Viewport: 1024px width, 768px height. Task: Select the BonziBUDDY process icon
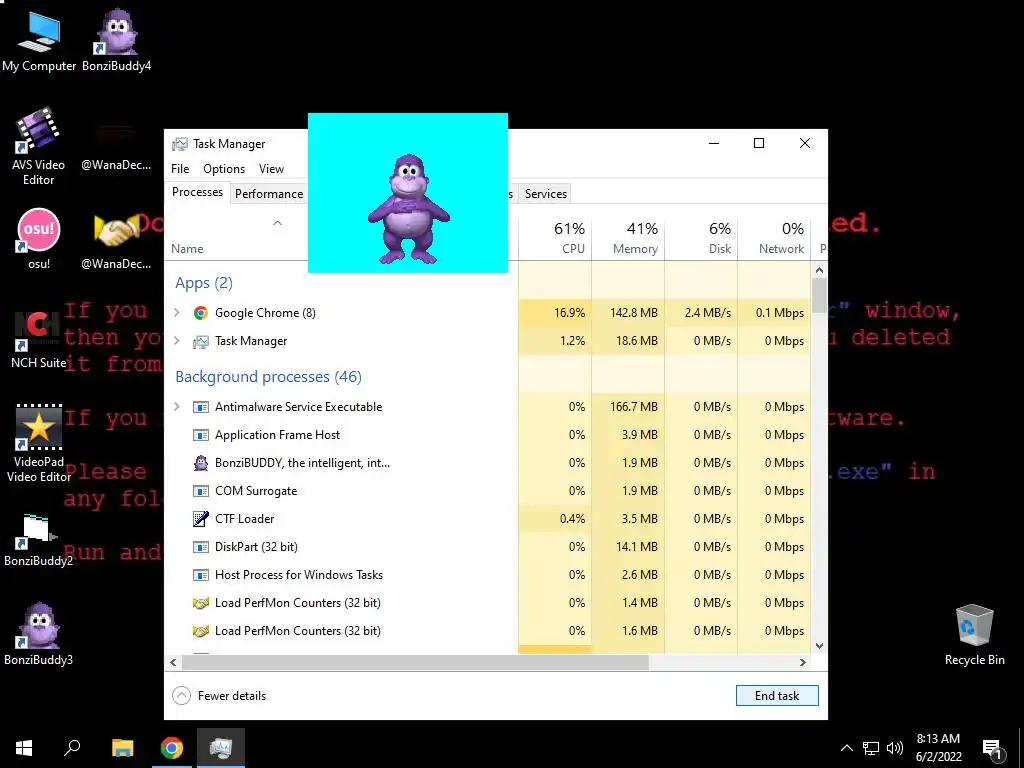200,463
